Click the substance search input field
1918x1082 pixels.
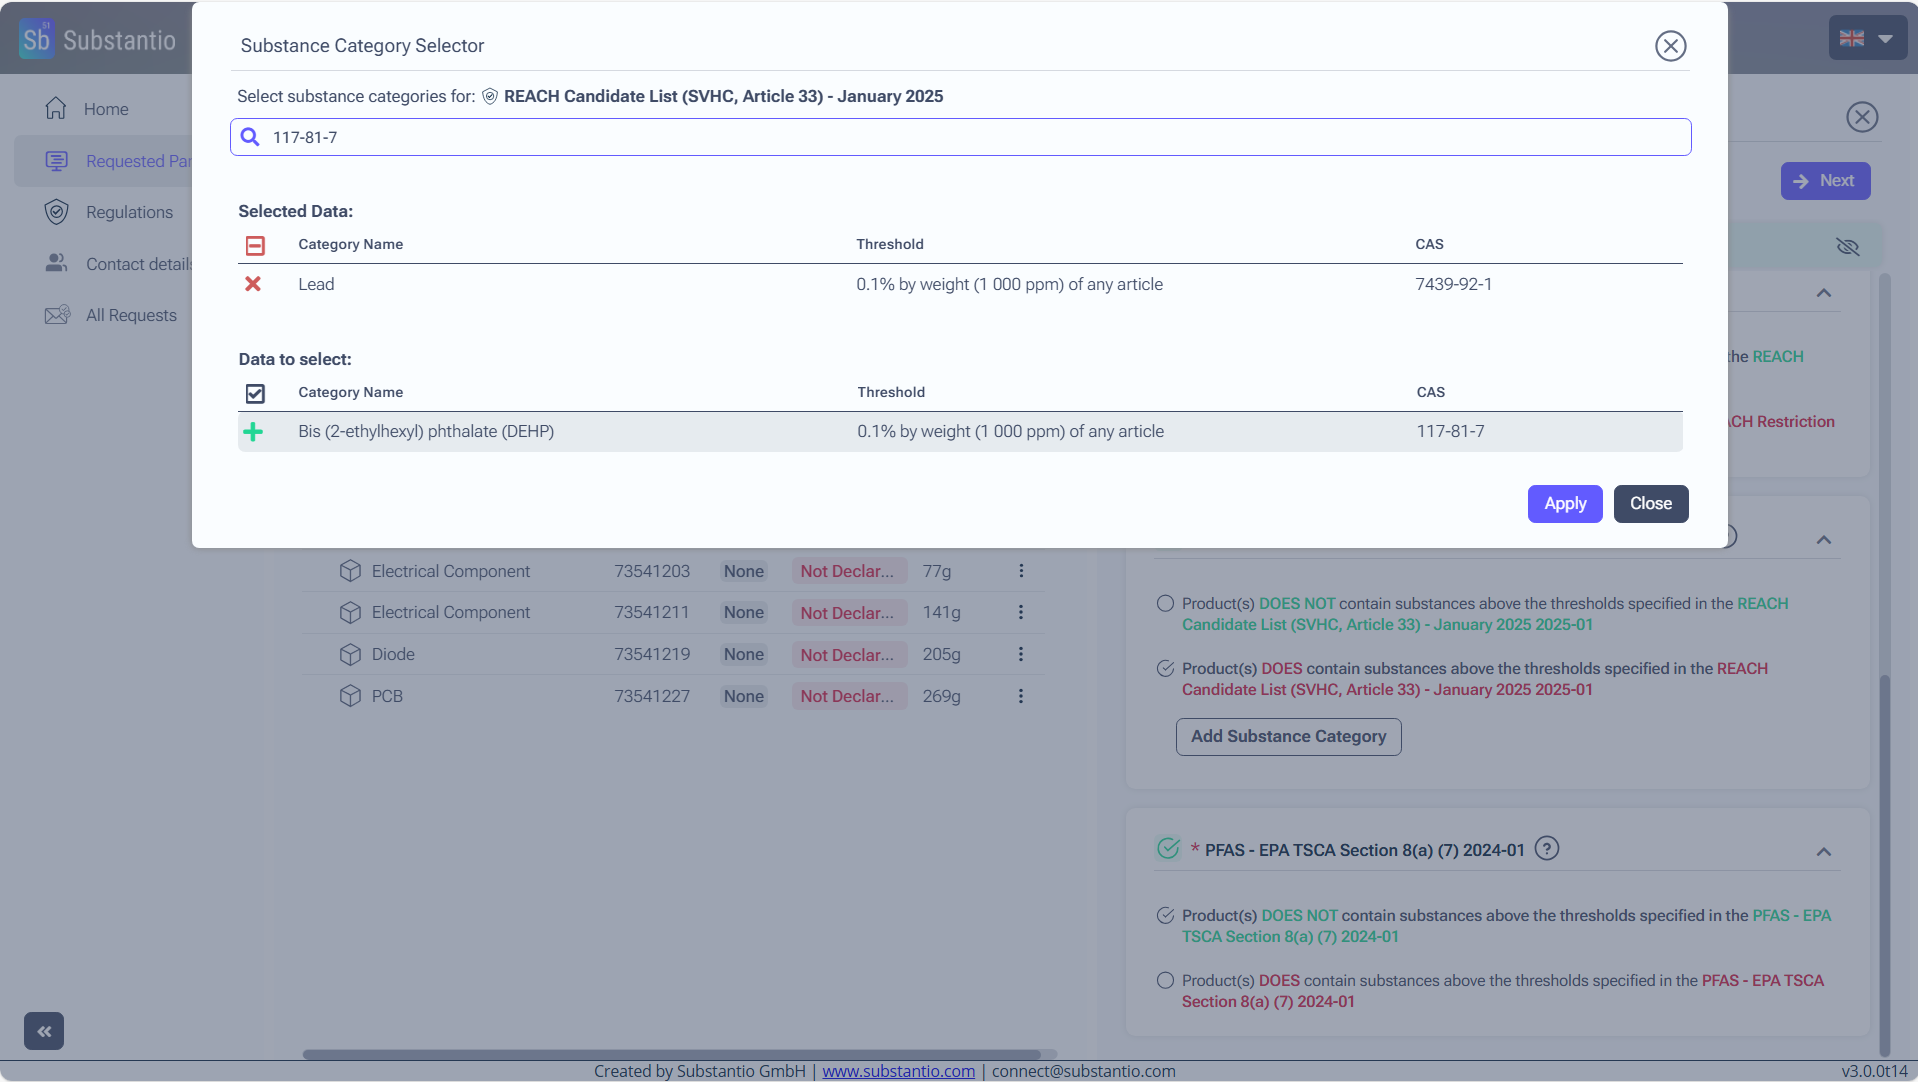click(960, 137)
